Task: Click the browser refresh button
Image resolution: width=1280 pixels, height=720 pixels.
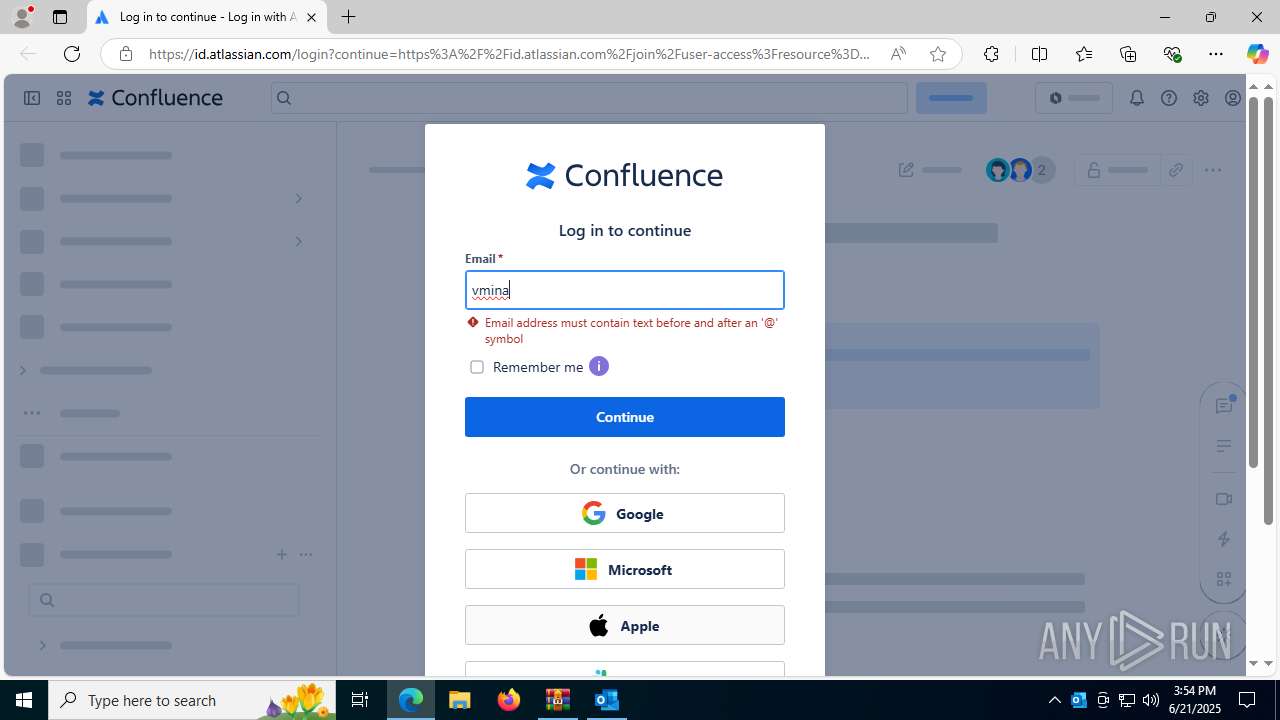Action: 72,54
